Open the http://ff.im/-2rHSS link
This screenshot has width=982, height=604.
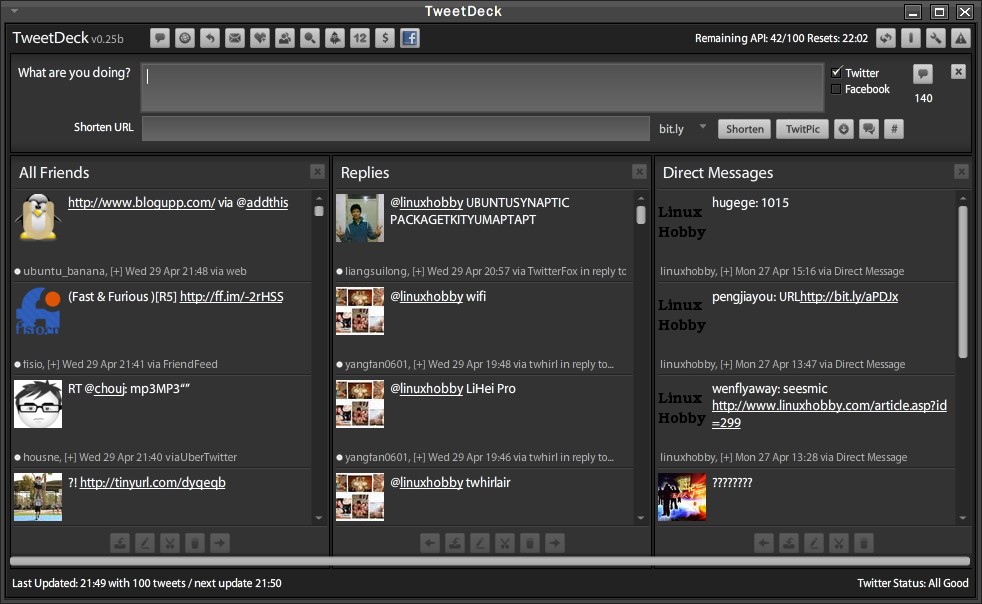232,296
